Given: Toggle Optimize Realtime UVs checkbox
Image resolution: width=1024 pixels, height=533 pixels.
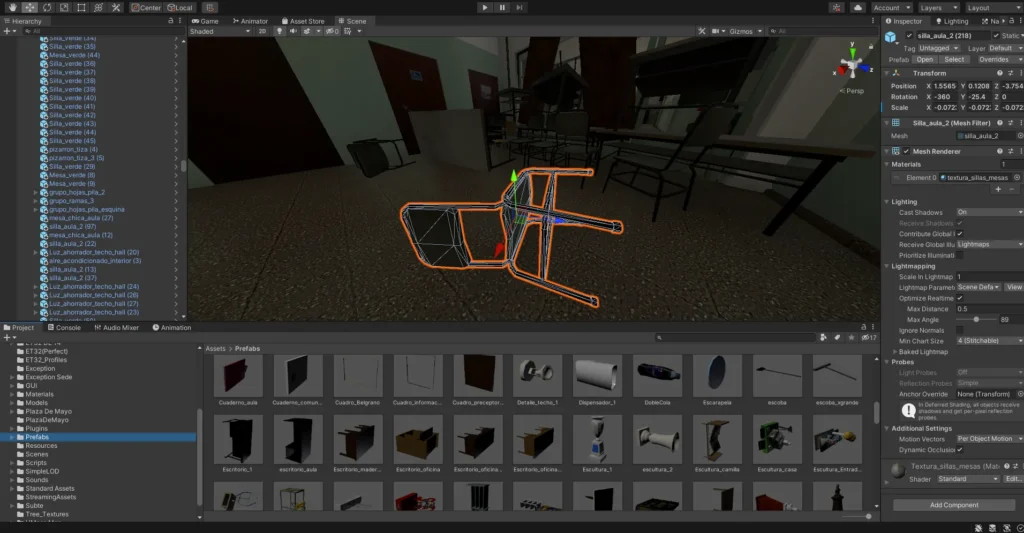Looking at the screenshot, I should click(960, 298).
